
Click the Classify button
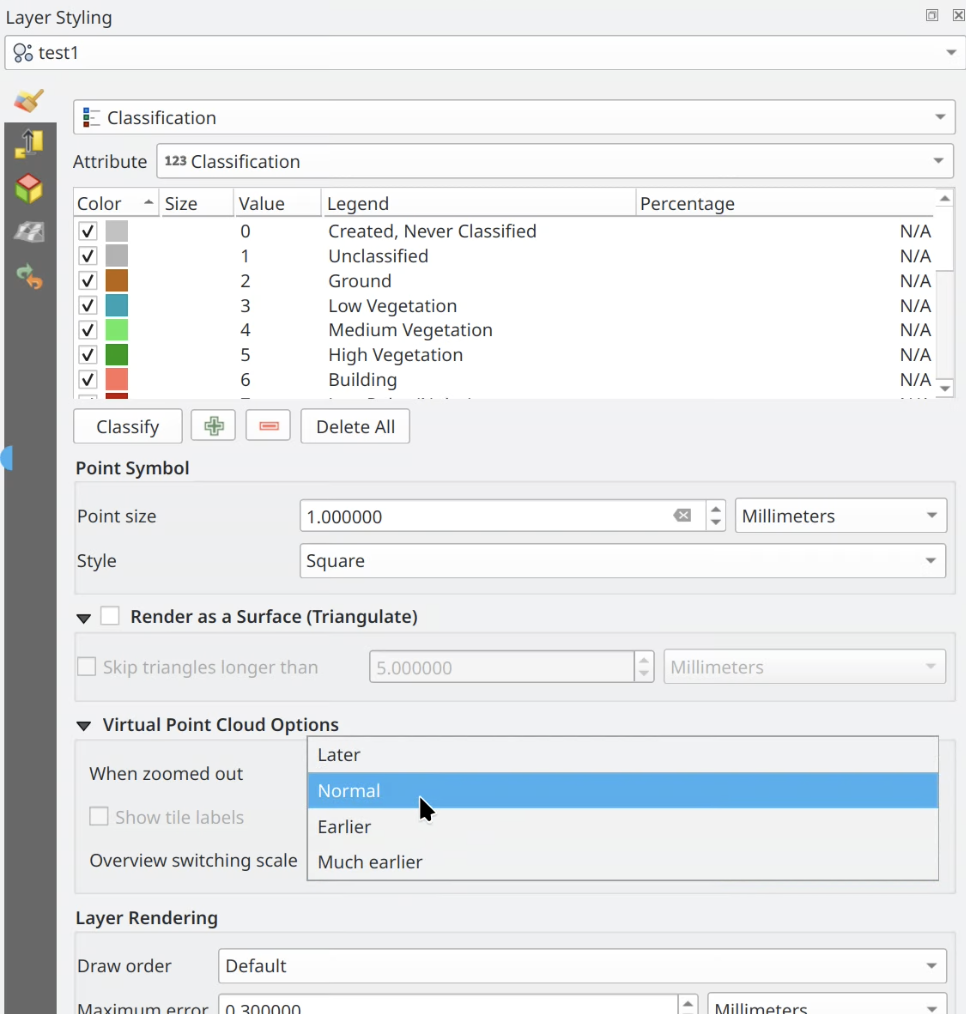coord(127,426)
